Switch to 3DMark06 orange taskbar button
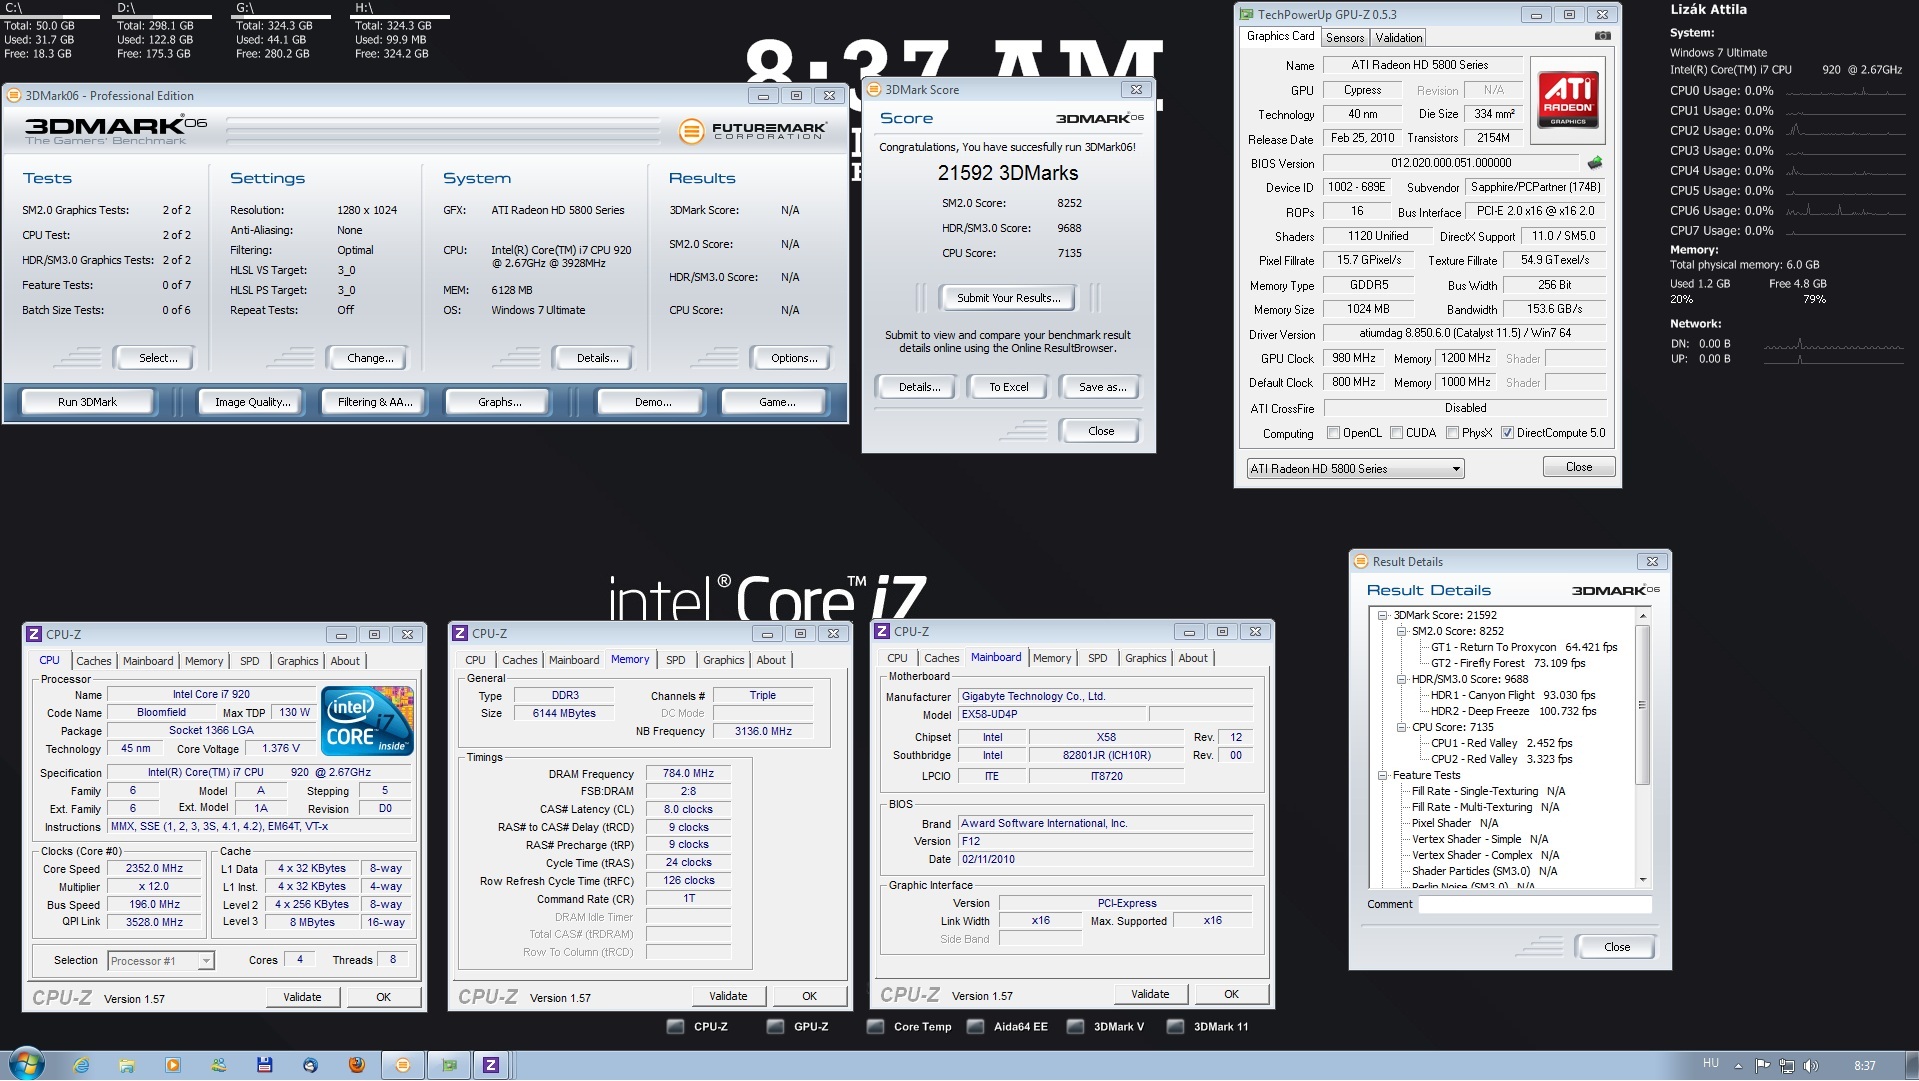Screen dimensions: 1919x1081 point(403,1065)
